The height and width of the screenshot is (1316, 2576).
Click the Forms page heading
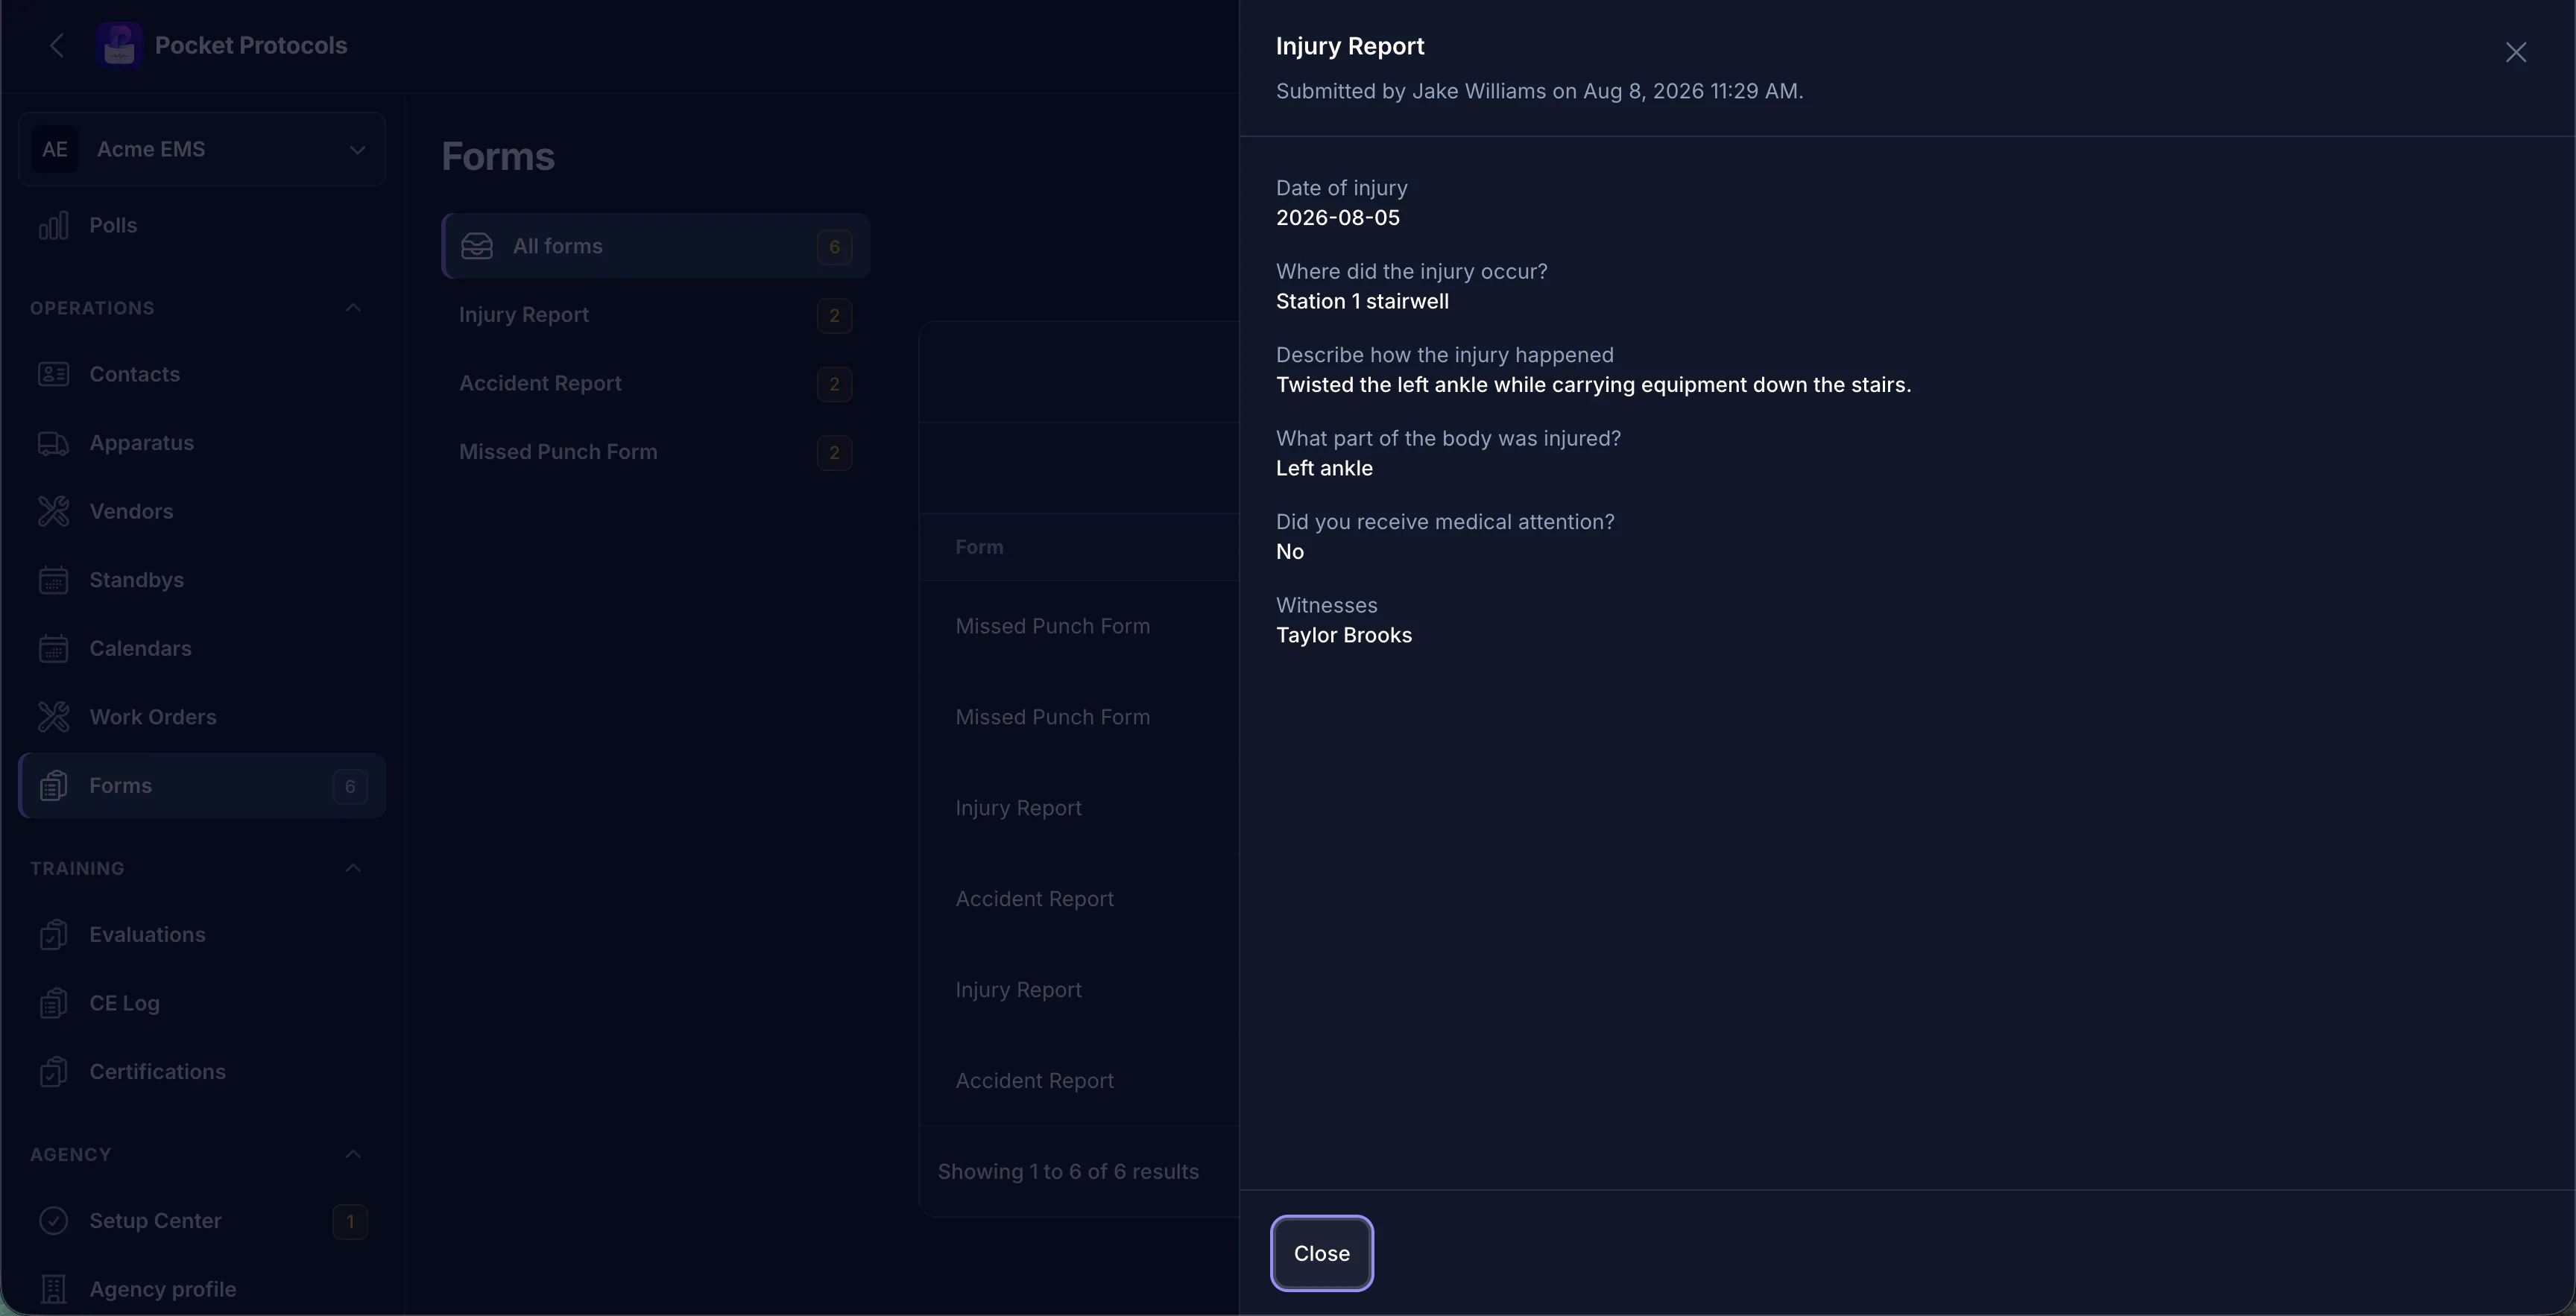point(497,157)
